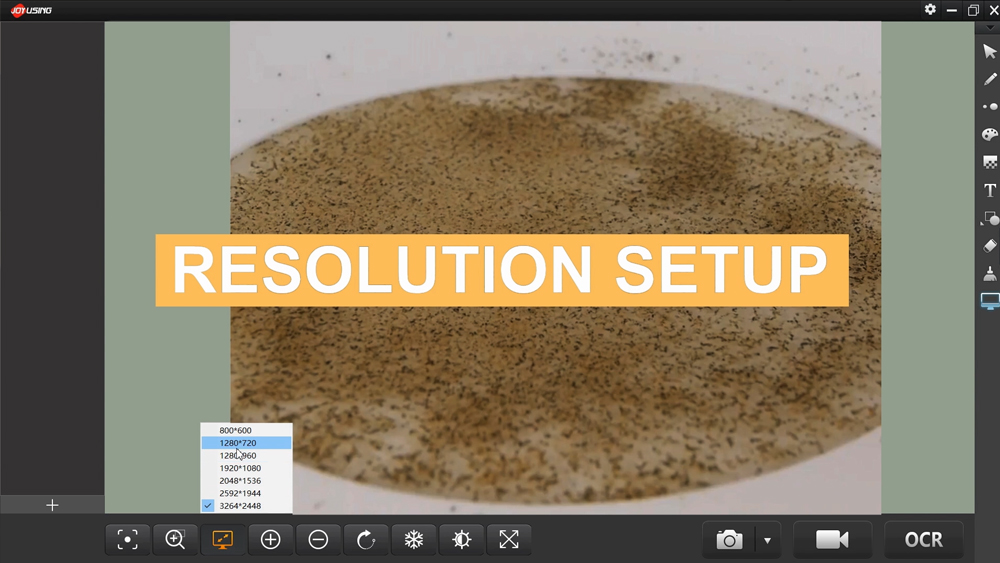The image size is (1000, 563).
Task: Click the magnifier zoom tool icon
Action: [175, 540]
